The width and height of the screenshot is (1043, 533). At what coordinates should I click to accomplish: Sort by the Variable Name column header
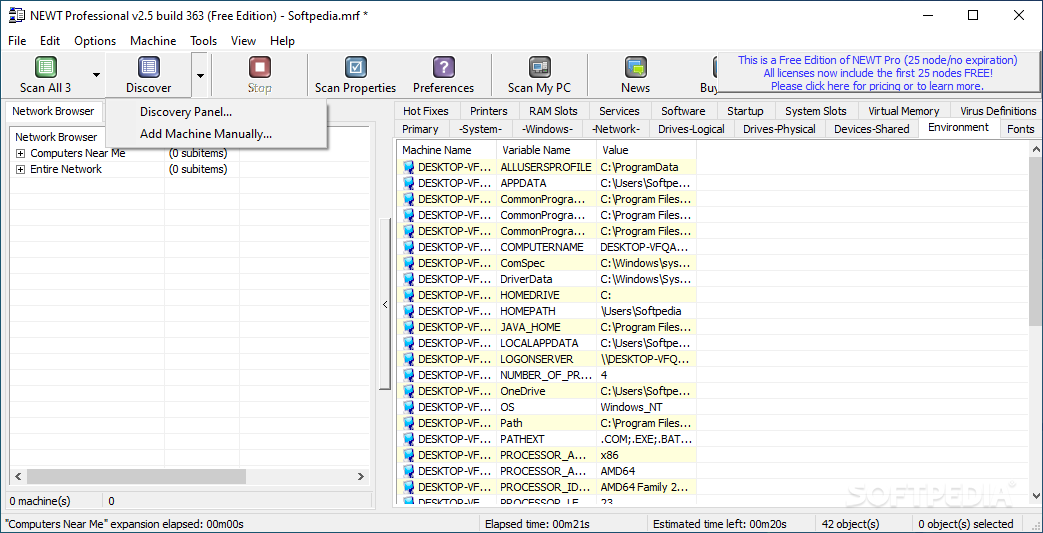546,150
